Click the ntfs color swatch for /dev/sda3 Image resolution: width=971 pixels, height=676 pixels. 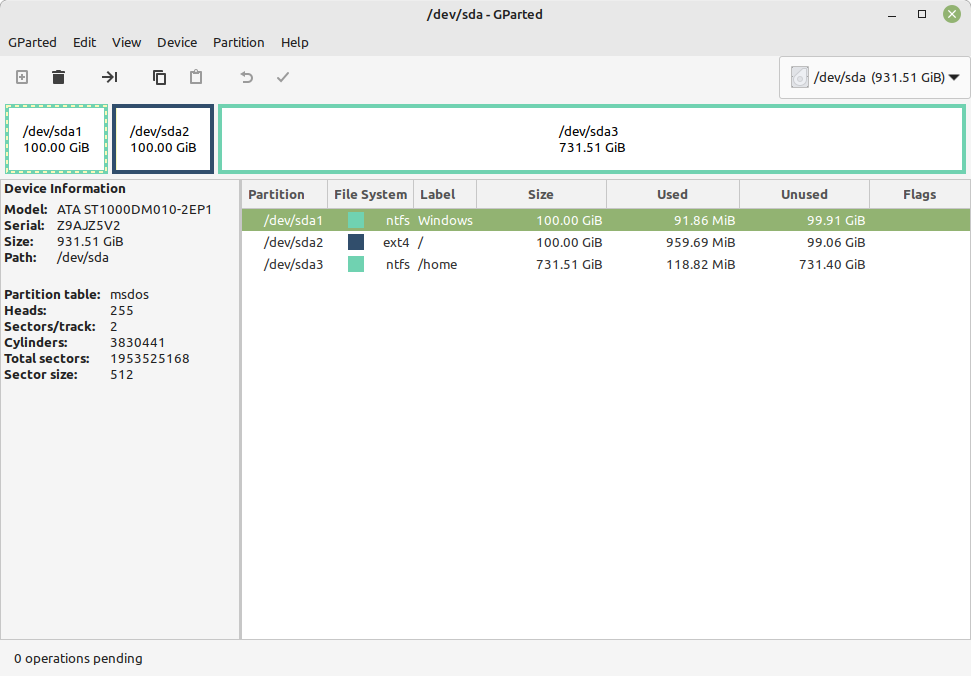point(356,264)
